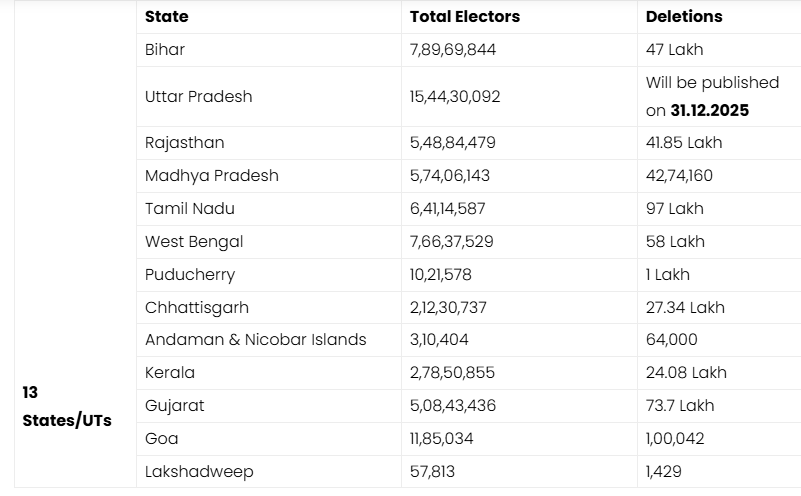Click Kerala total electors 2,78,50,855
The image size is (801, 496).
click(452, 372)
